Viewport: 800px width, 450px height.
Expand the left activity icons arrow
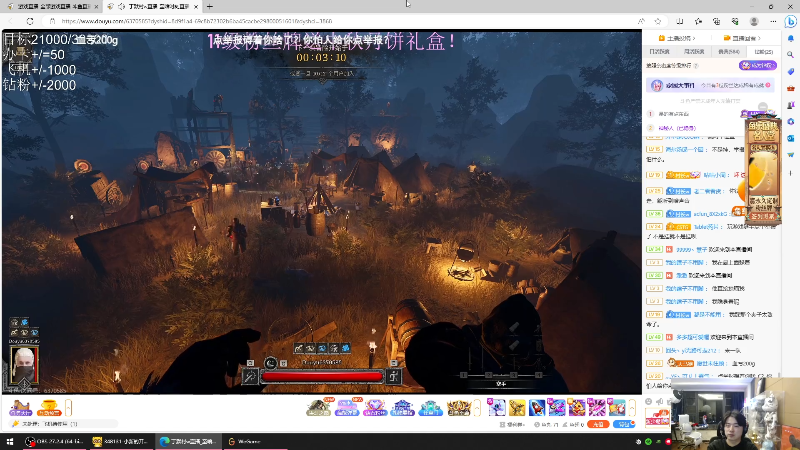point(68,408)
